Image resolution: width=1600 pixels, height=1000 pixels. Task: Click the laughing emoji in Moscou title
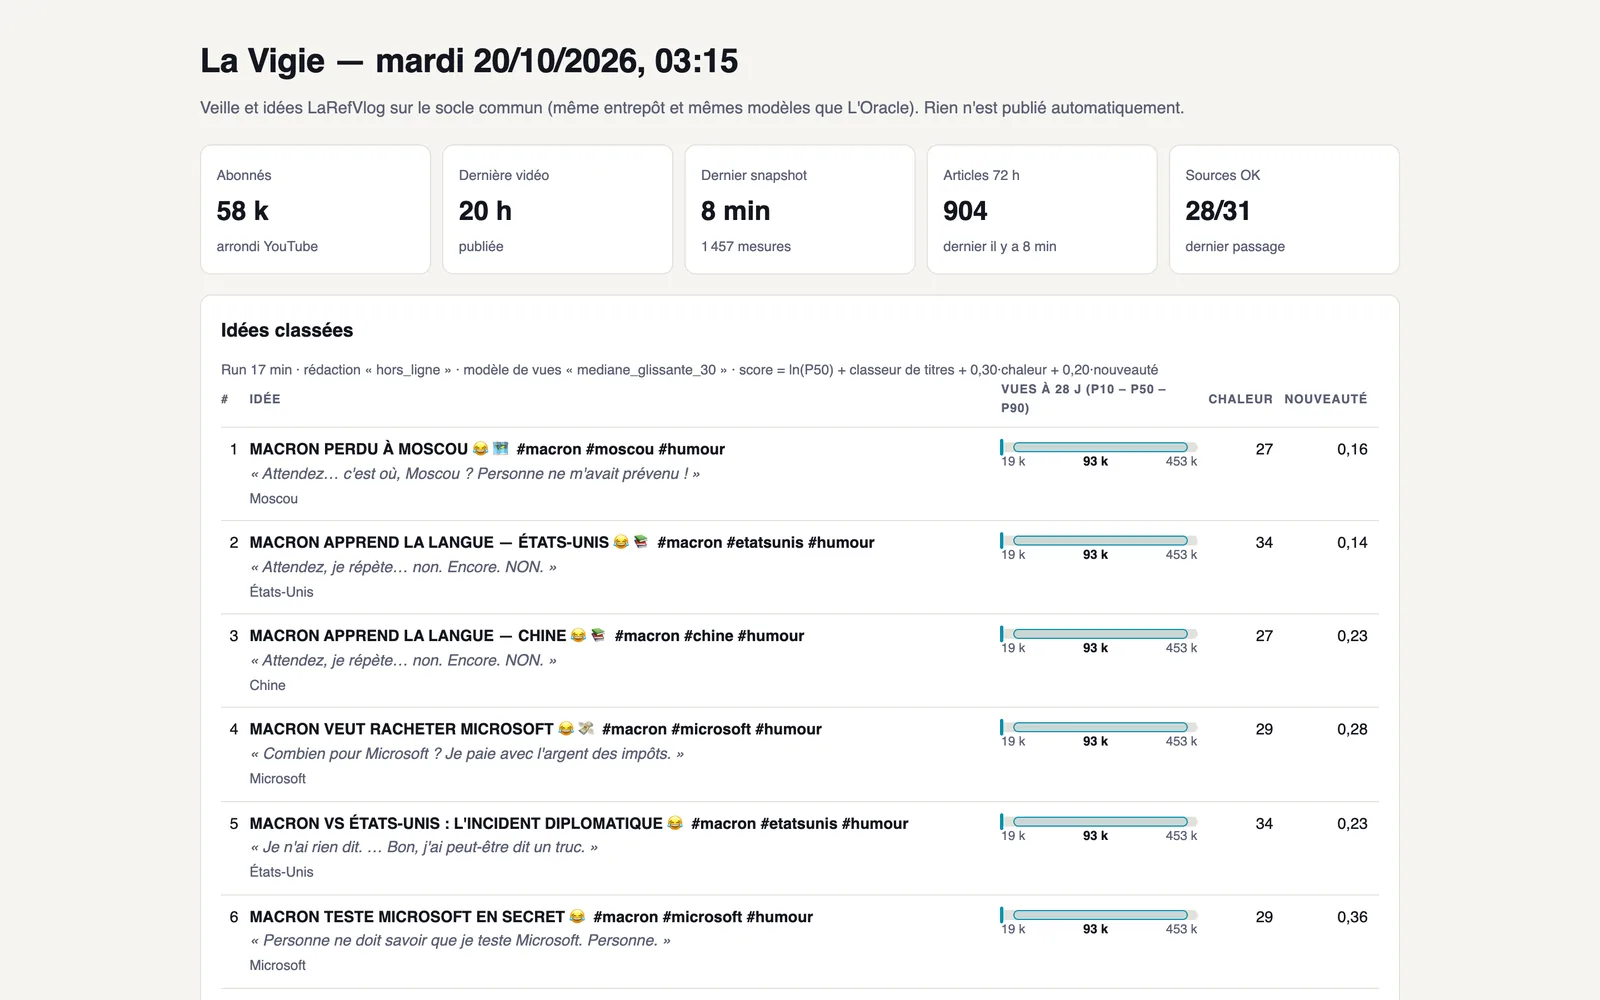480,449
